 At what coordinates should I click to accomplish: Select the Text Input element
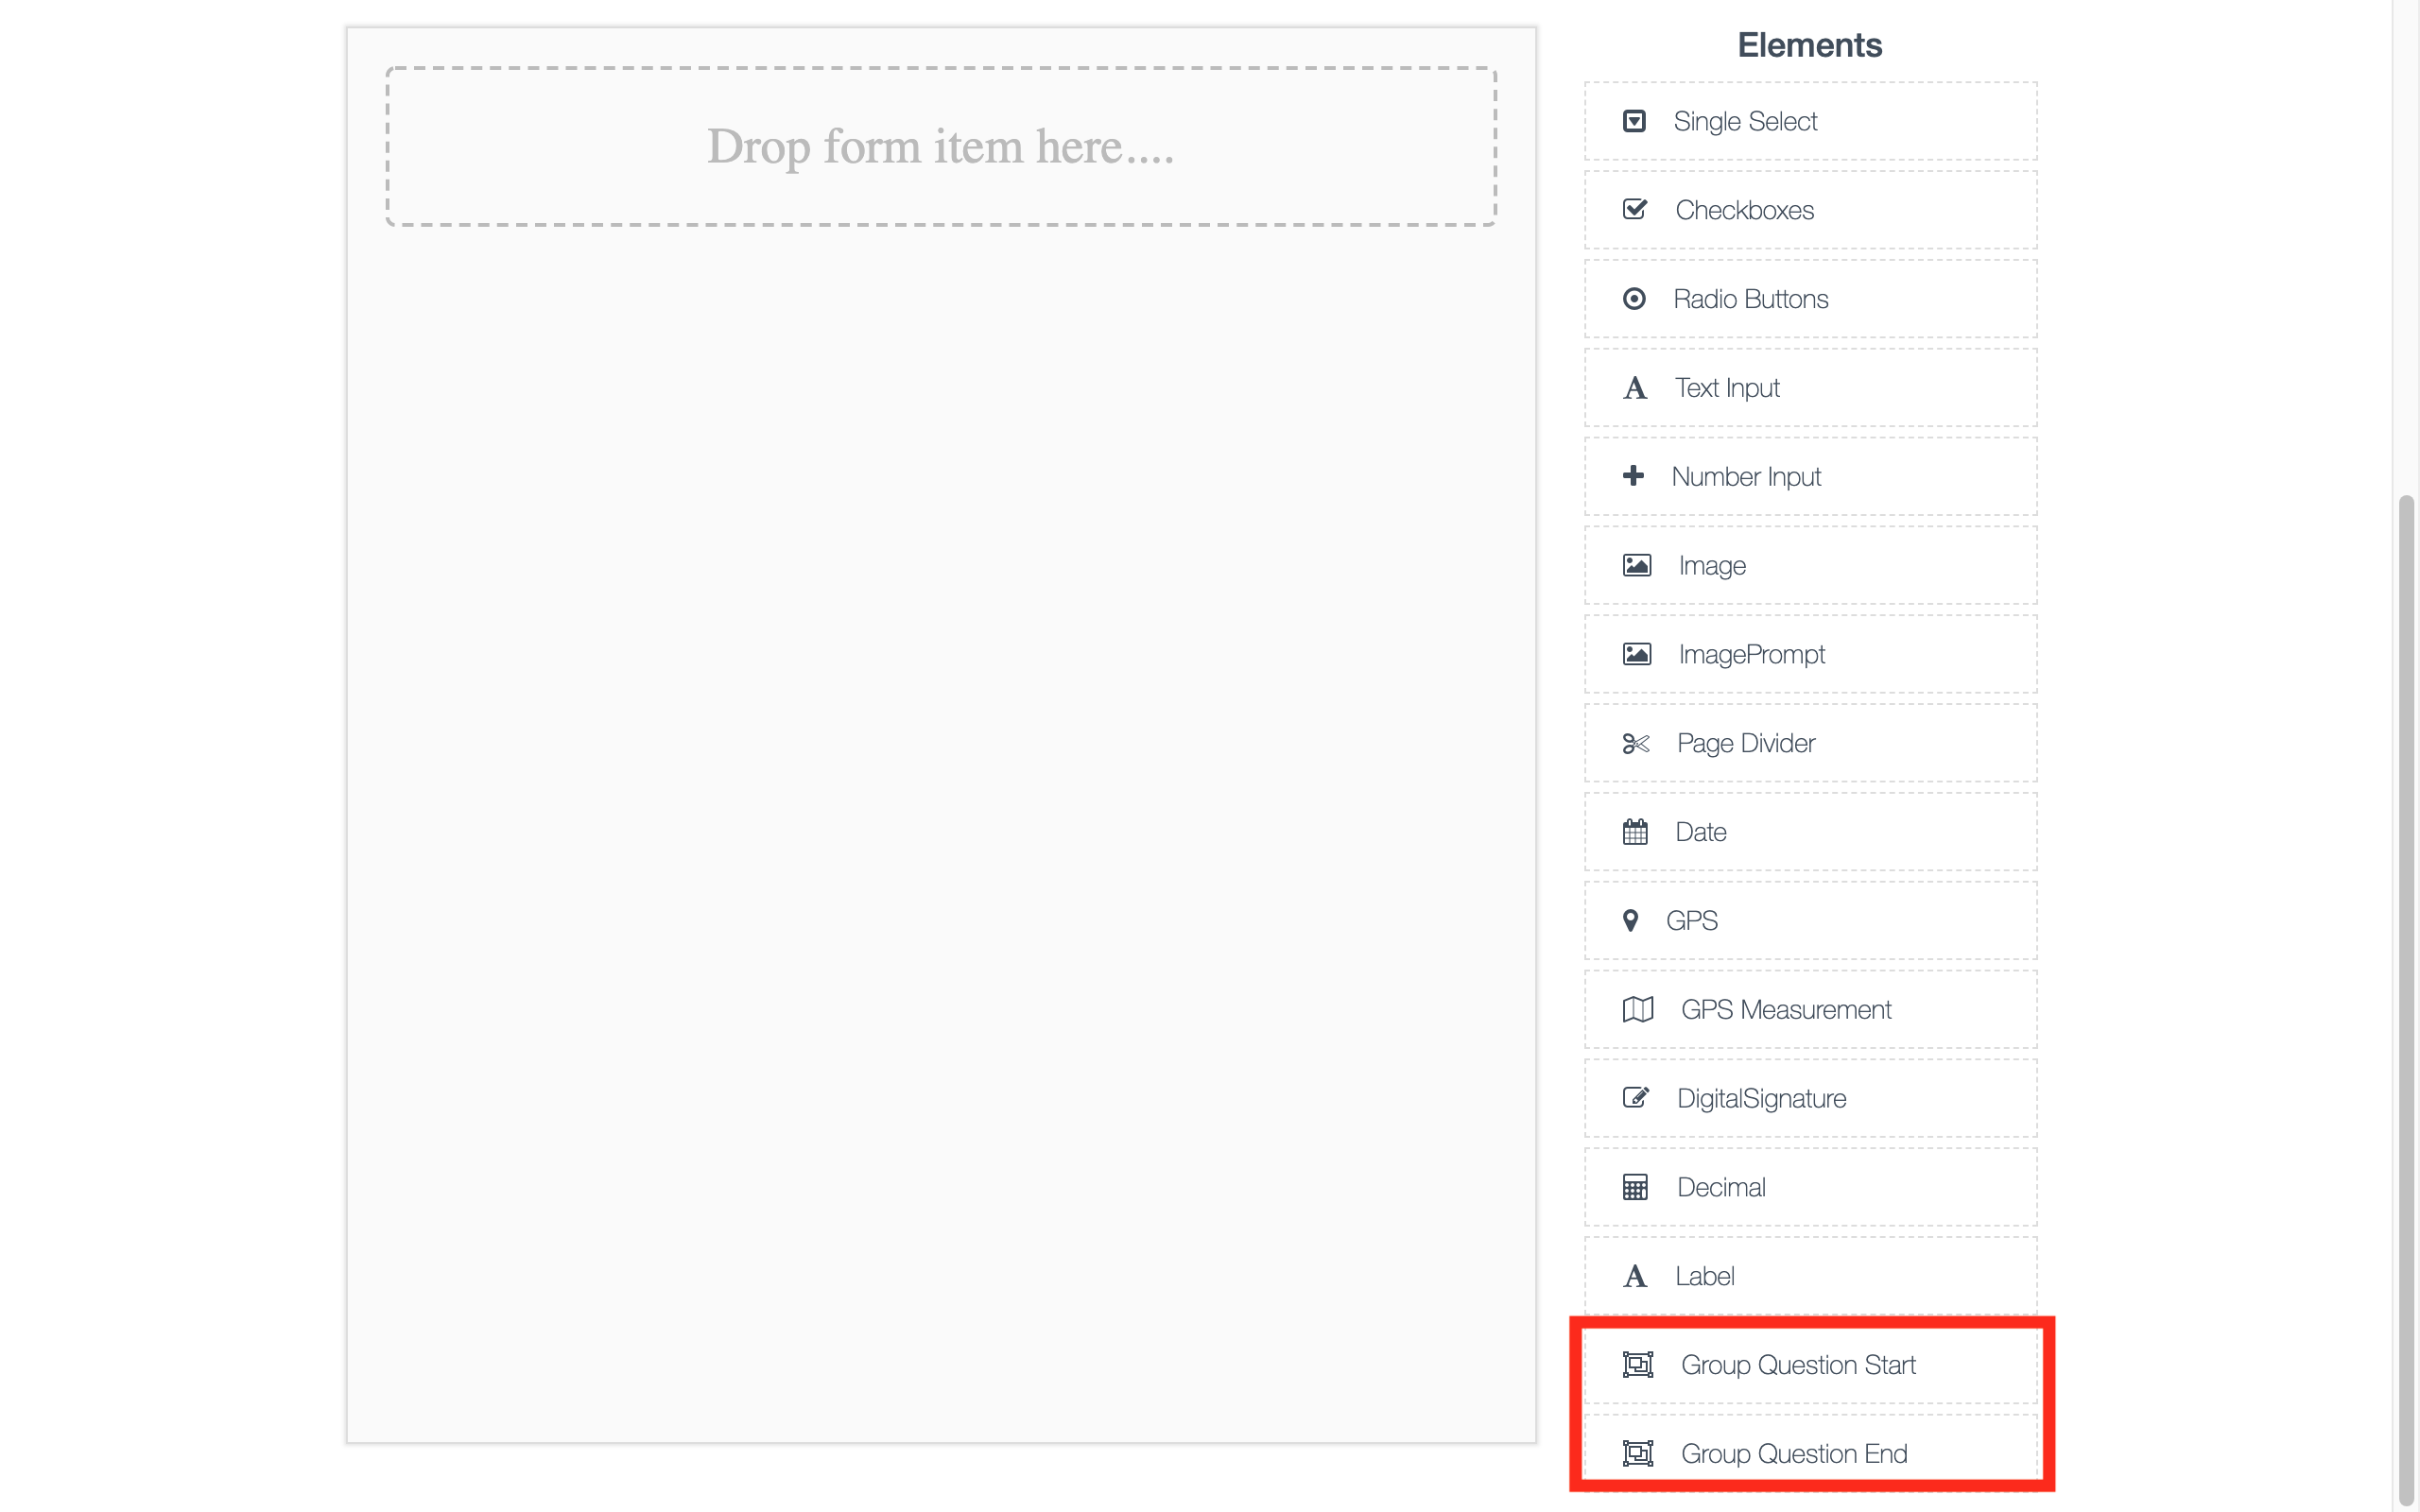pyautogui.click(x=1810, y=388)
